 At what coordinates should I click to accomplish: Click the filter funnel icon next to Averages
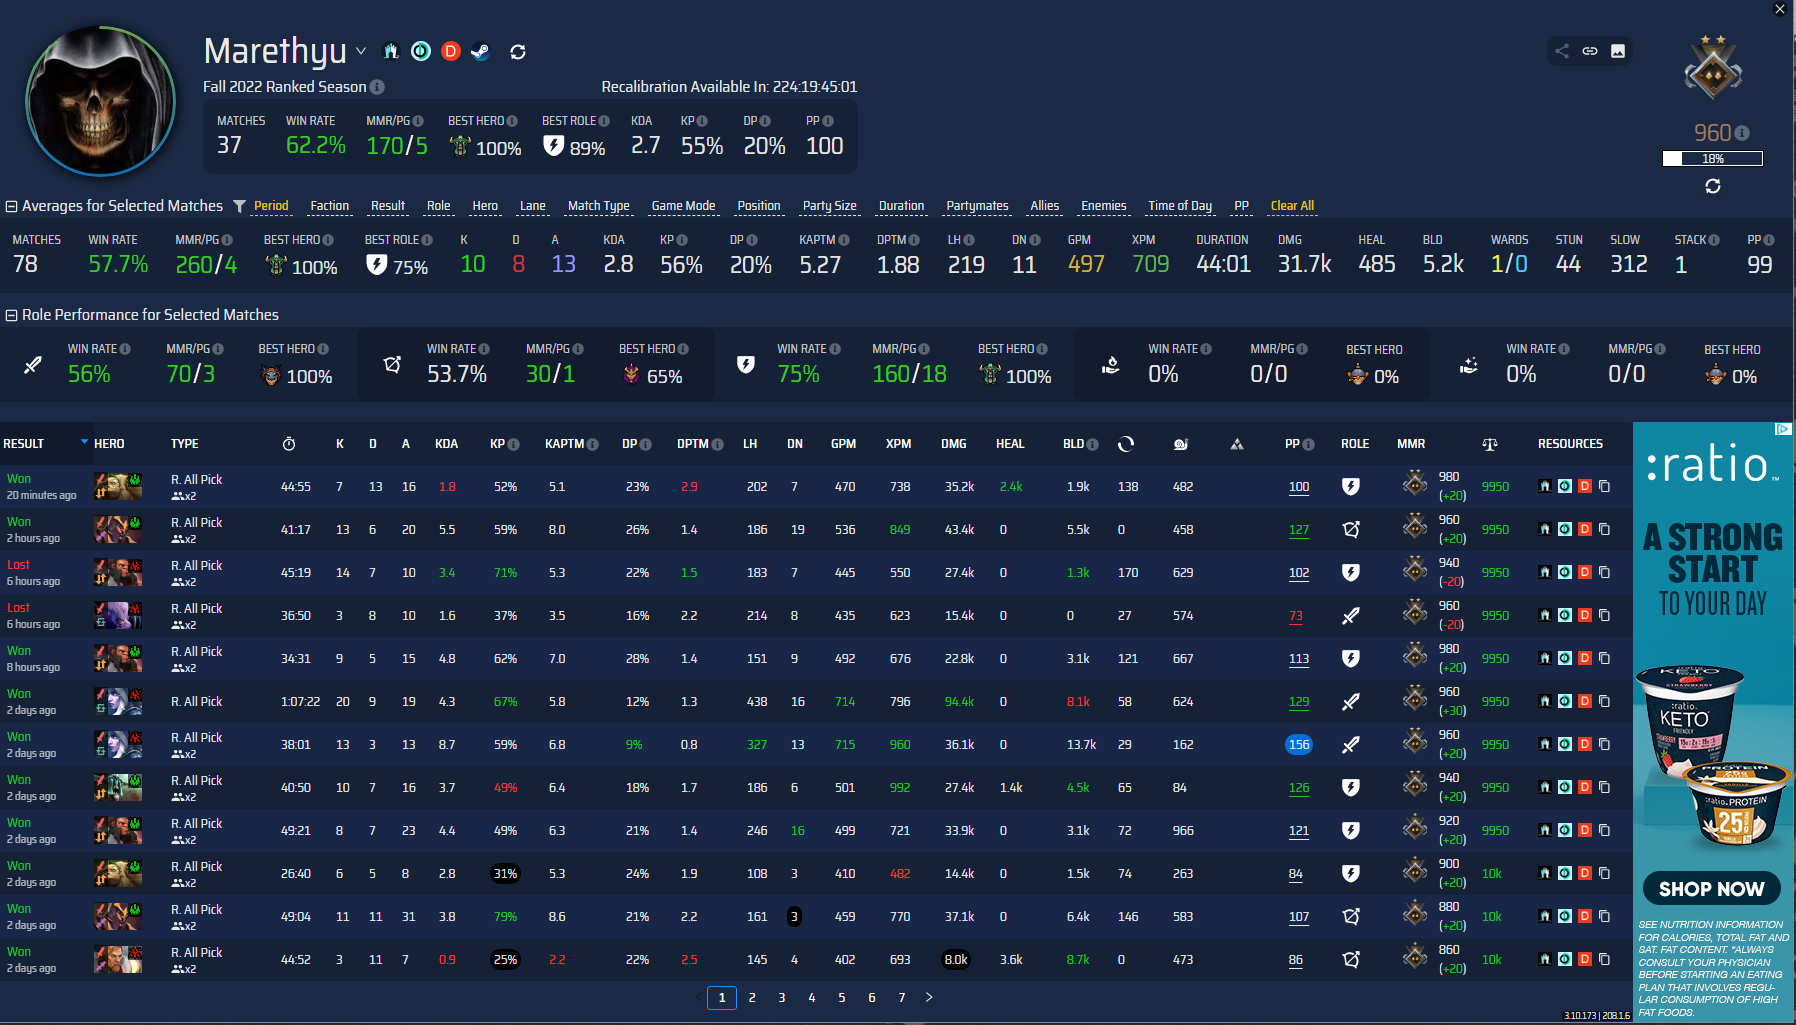tap(239, 206)
